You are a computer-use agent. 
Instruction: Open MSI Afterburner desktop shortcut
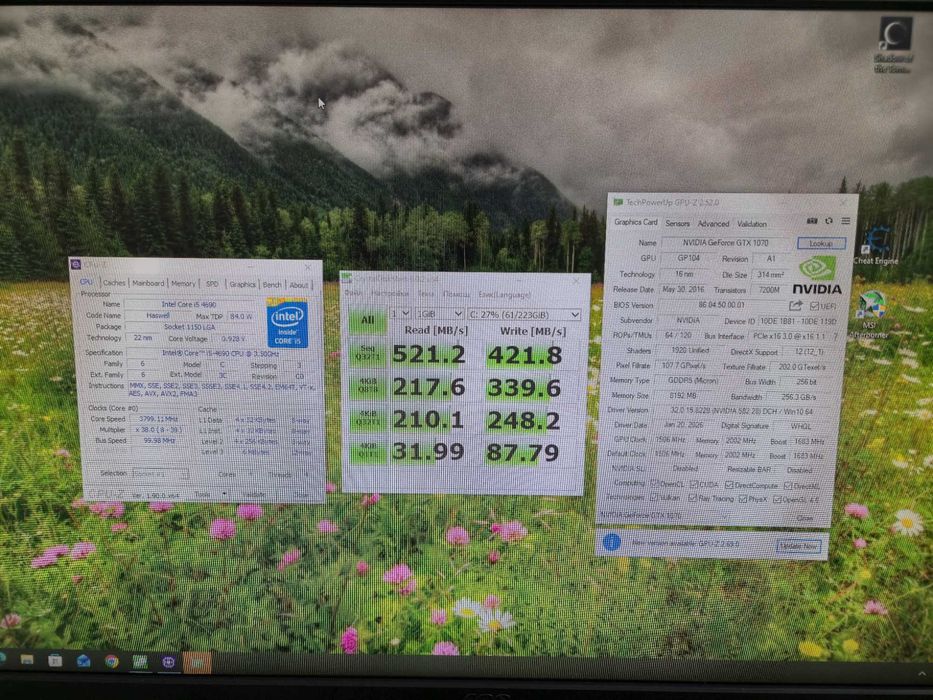870,314
